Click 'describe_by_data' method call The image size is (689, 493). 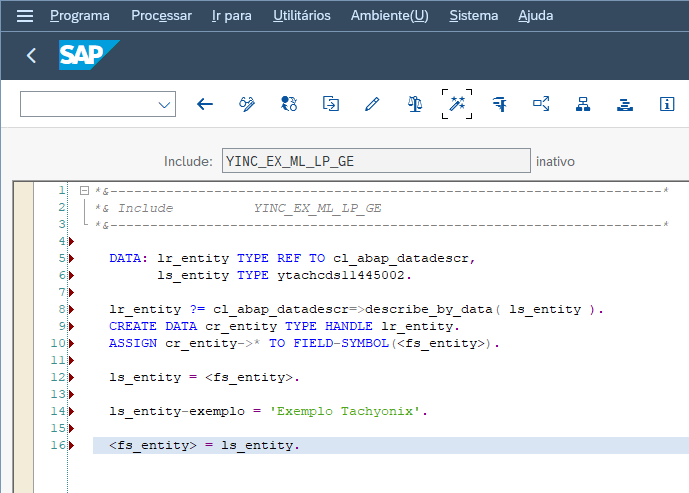coord(429,309)
